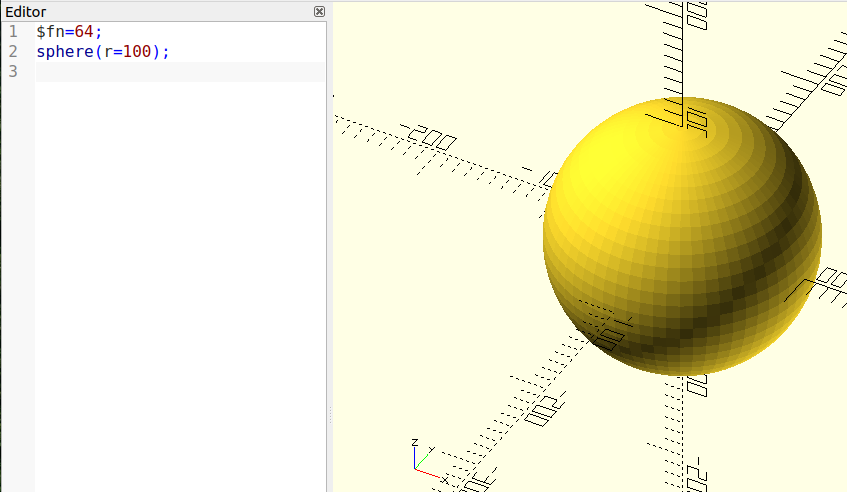
Task: Click line number 3 in gutter
Action: click(13, 71)
